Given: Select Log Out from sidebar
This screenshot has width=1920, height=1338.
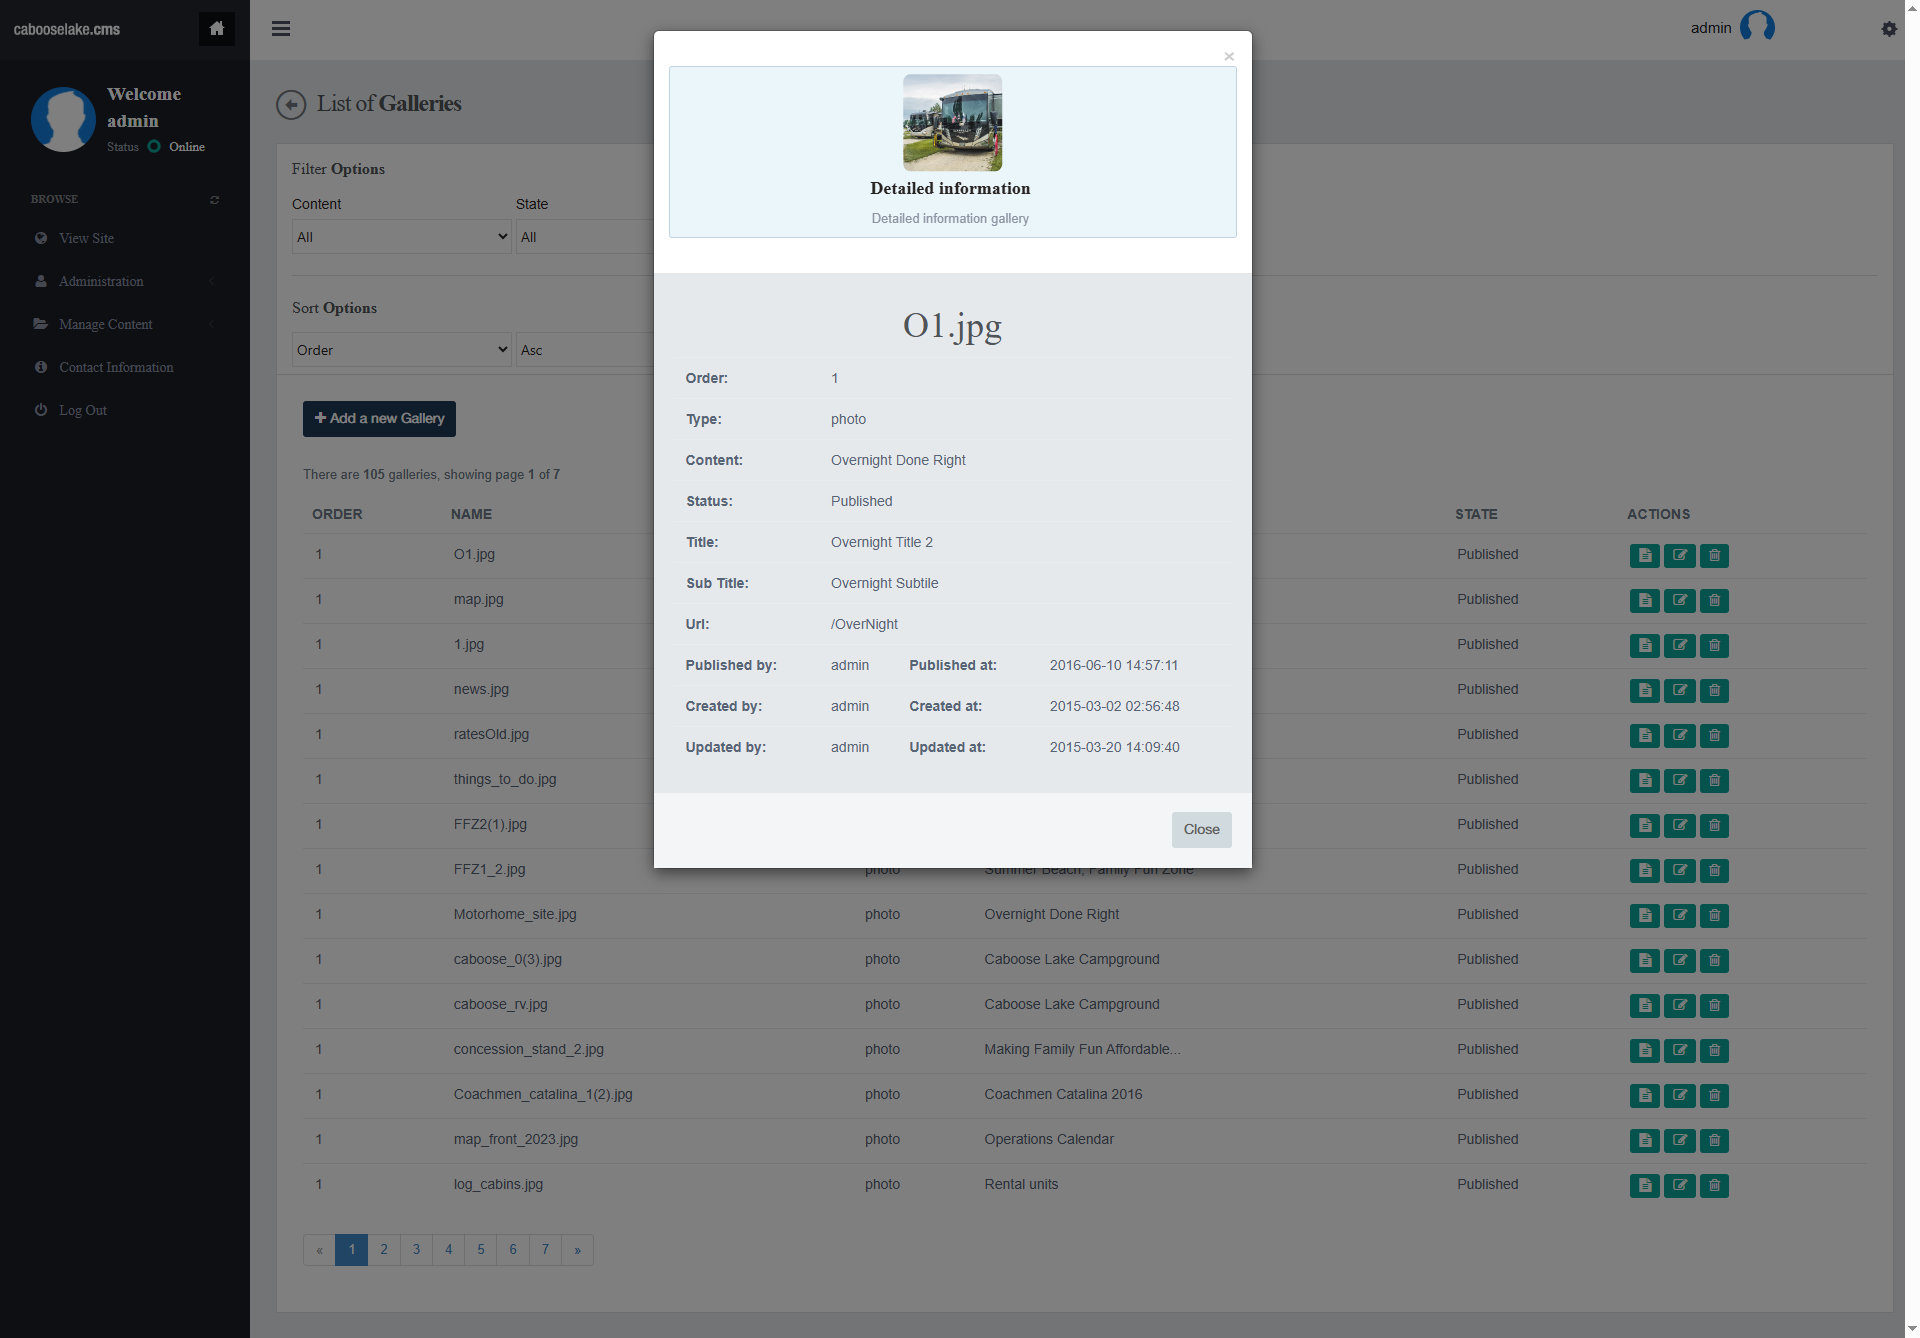Looking at the screenshot, I should pos(82,411).
